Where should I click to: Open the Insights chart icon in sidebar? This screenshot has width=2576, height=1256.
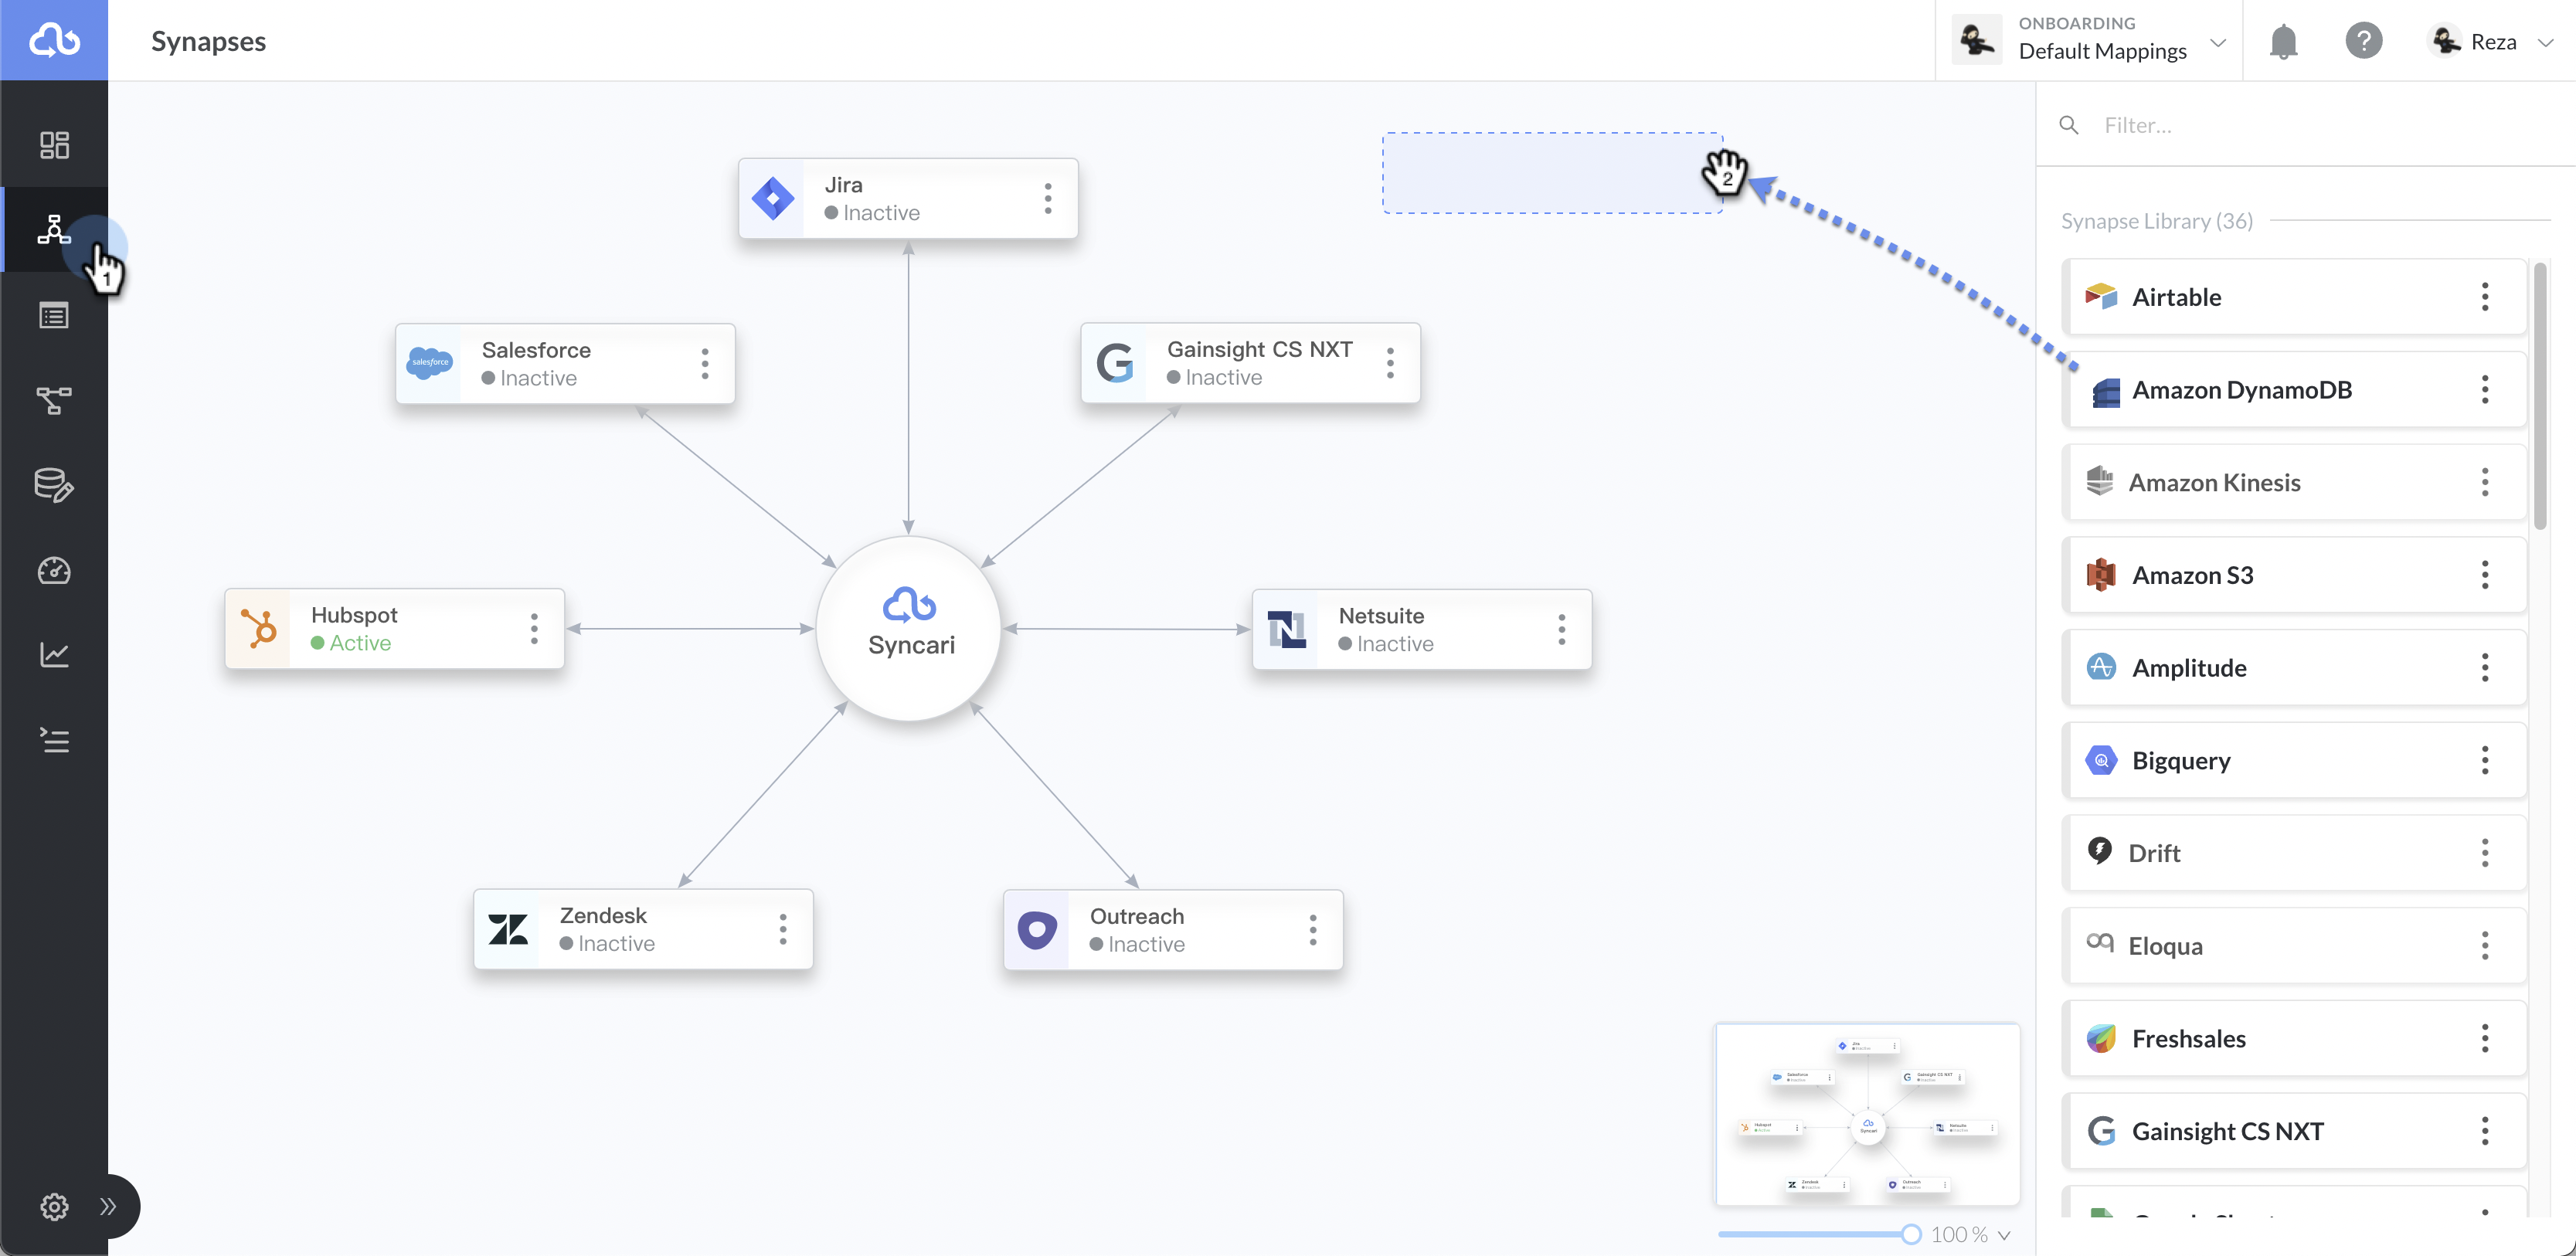(x=54, y=654)
